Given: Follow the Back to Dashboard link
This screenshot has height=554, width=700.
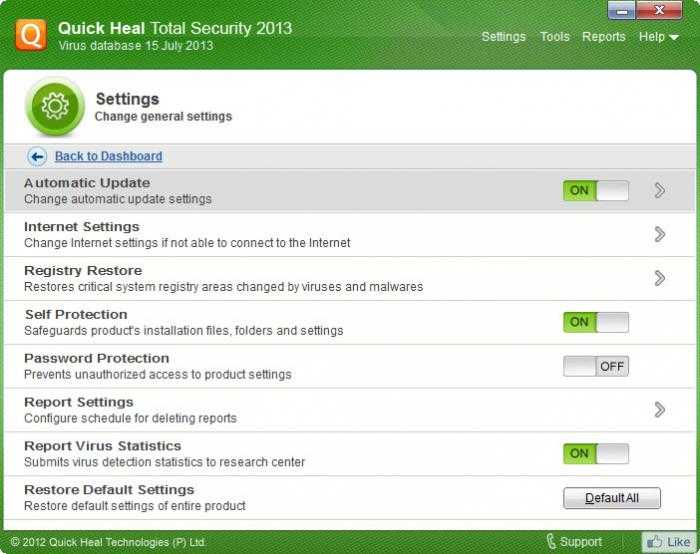Looking at the screenshot, I should pos(108,156).
